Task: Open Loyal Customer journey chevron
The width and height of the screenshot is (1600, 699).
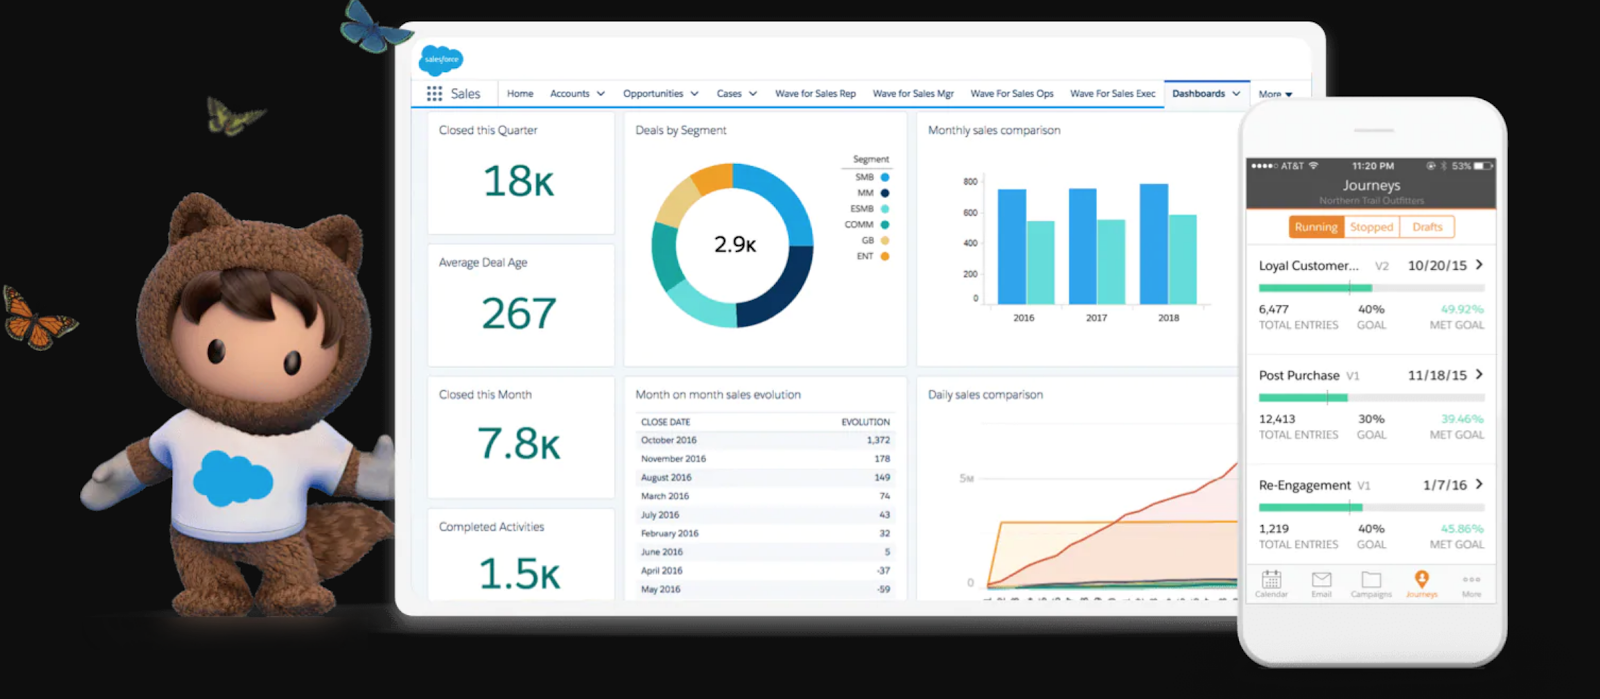Action: tap(1479, 265)
